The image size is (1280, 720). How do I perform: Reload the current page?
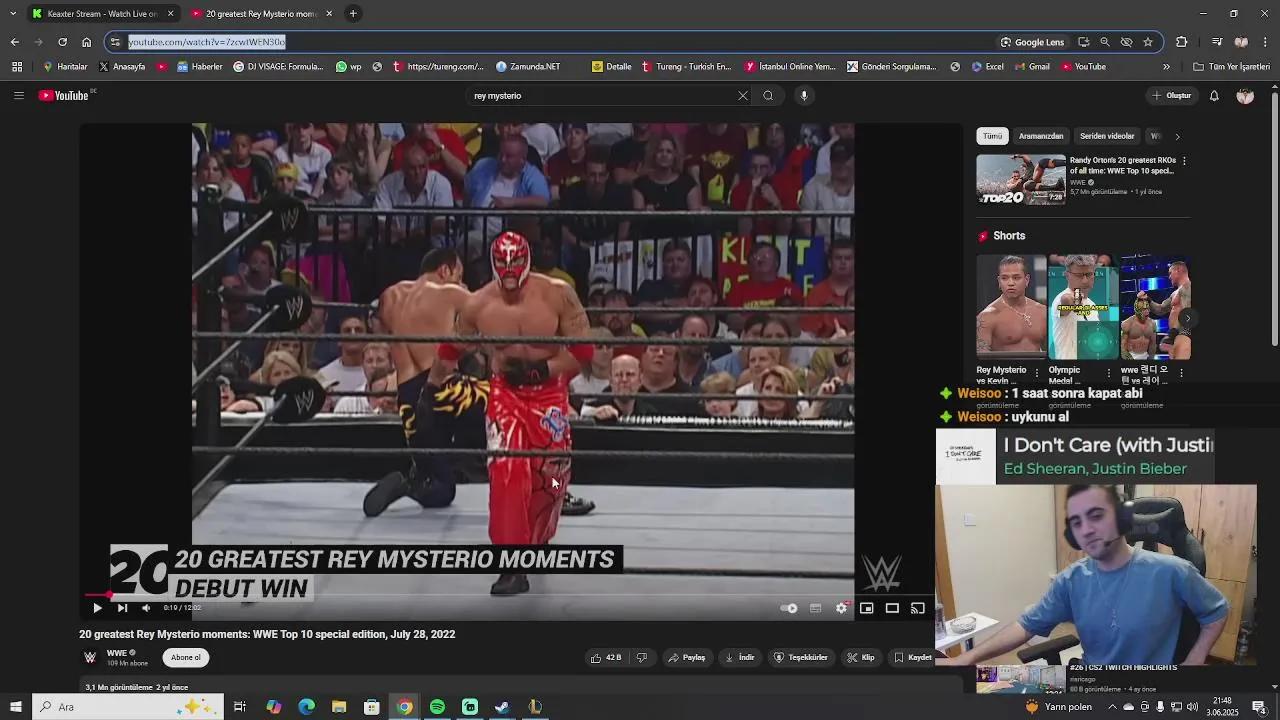(x=62, y=42)
